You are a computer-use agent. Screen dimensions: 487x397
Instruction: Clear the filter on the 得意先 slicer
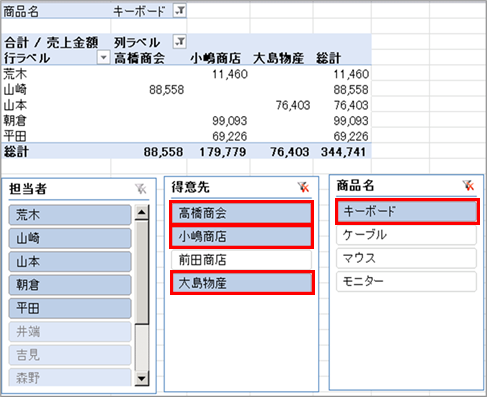[303, 187]
